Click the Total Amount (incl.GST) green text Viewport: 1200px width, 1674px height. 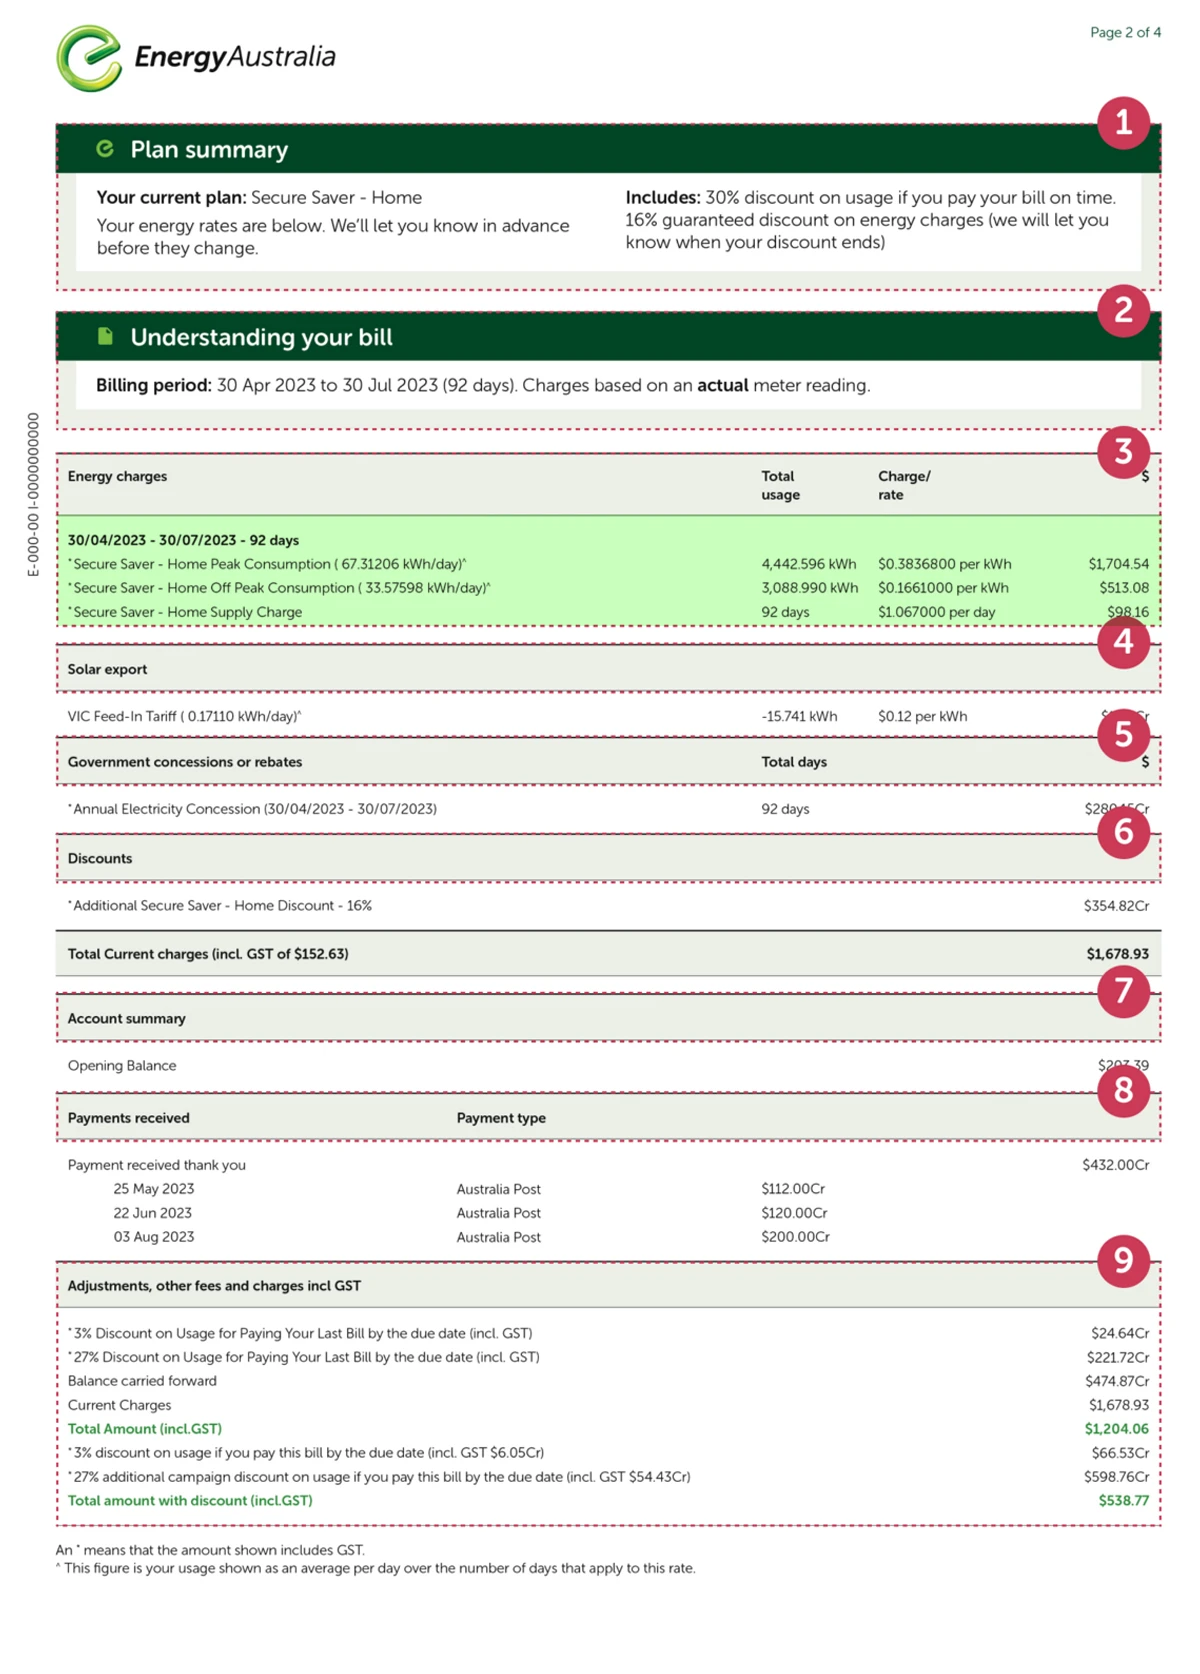click(x=145, y=1429)
